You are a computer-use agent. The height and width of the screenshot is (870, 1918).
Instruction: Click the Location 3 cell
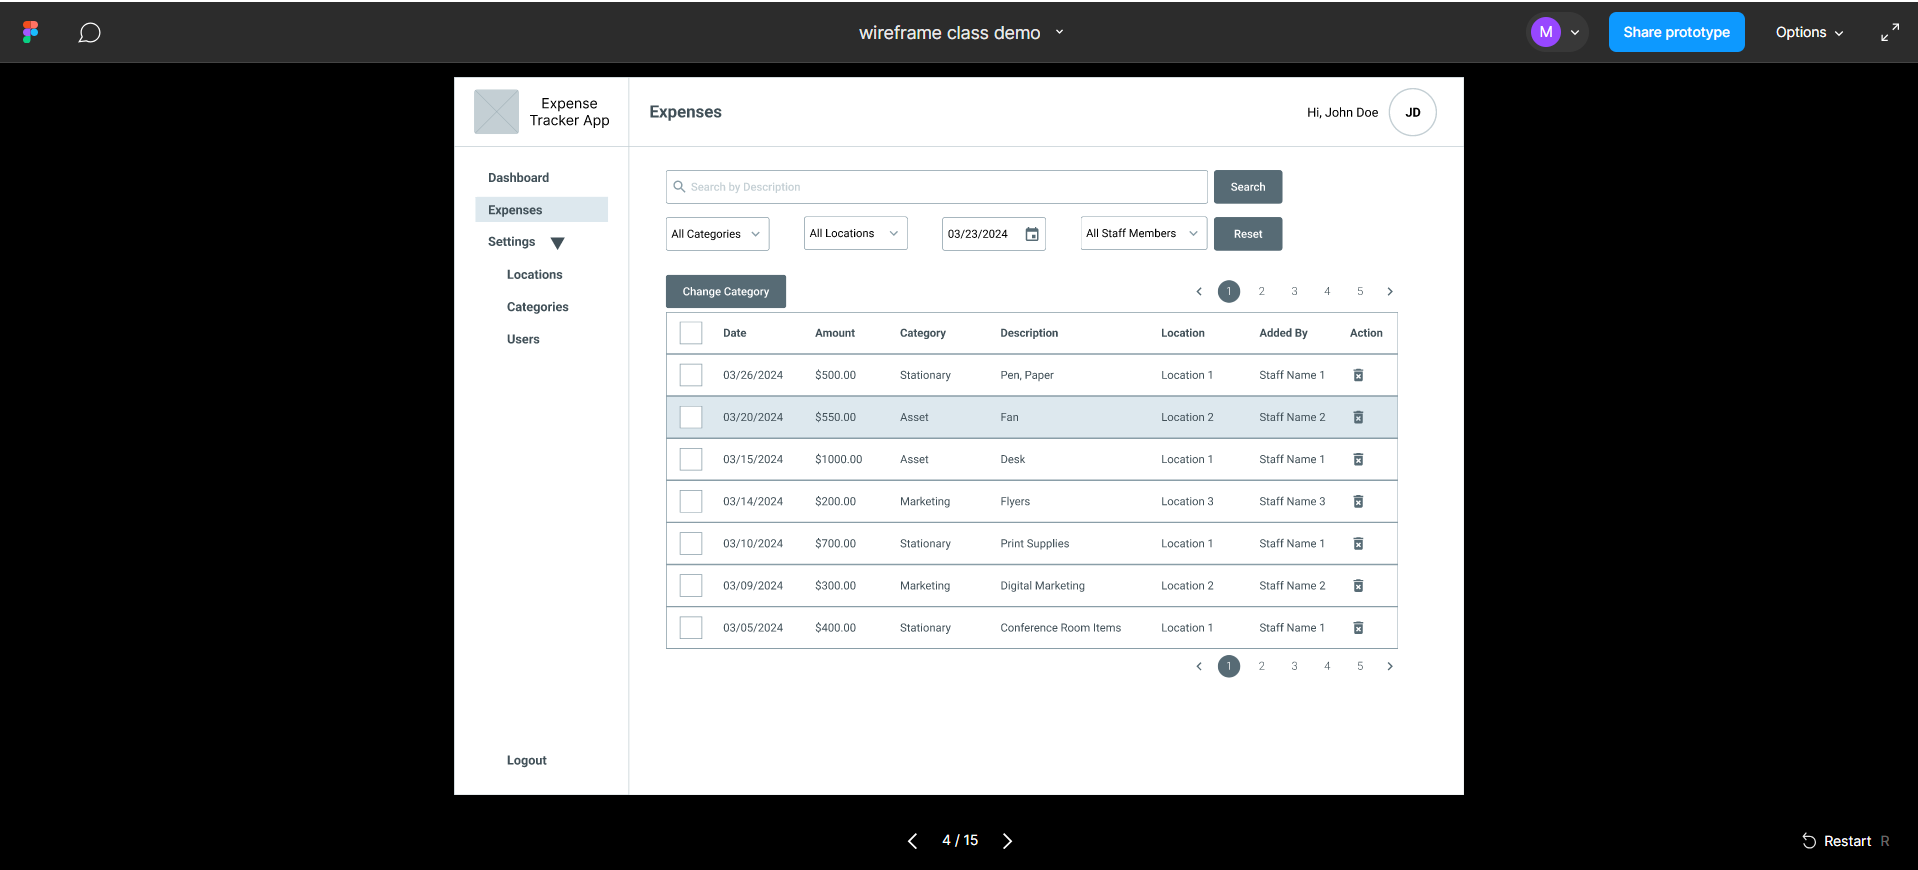pyautogui.click(x=1187, y=501)
